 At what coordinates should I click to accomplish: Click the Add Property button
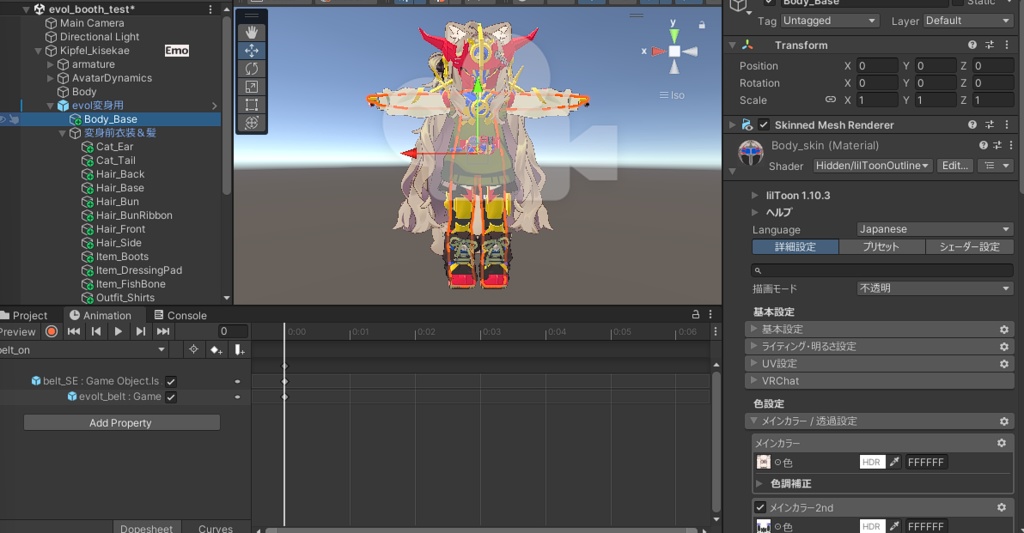click(x=121, y=423)
